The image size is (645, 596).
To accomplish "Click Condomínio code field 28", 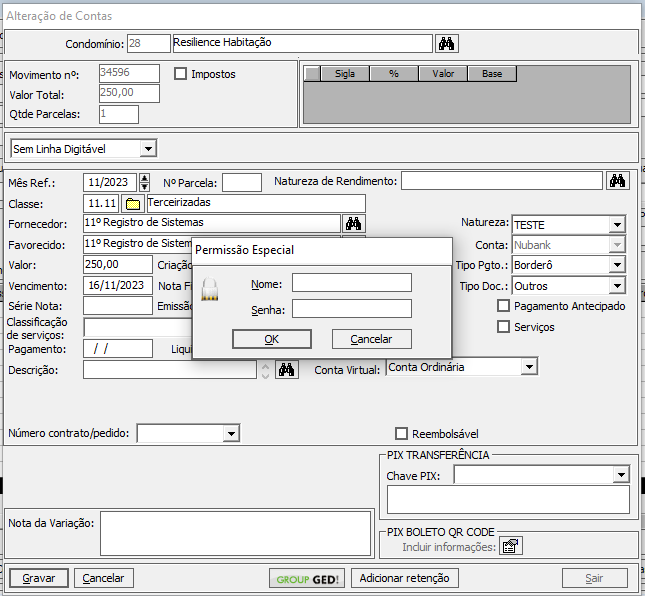I will click(x=148, y=43).
